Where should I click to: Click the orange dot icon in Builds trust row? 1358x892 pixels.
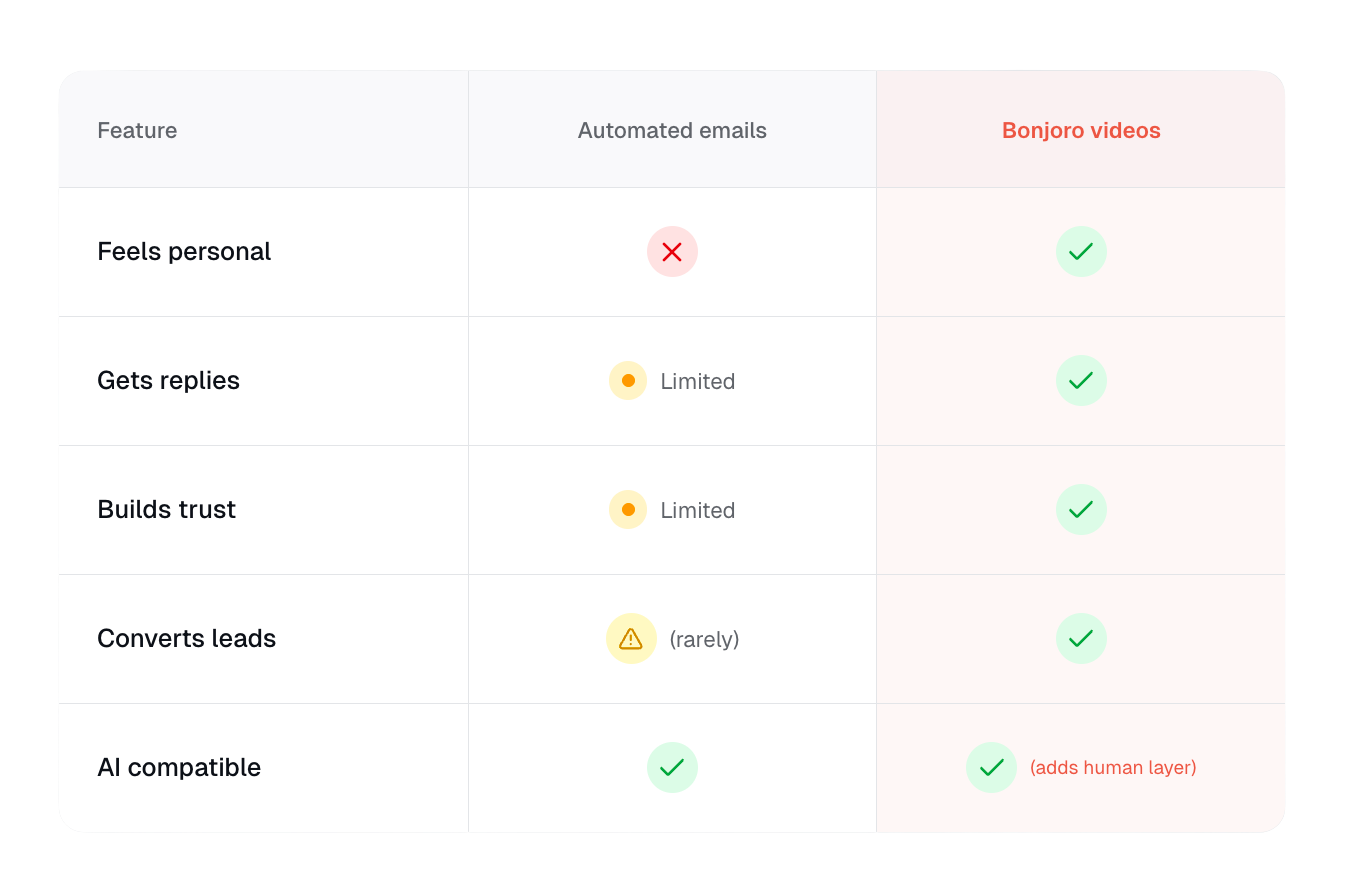628,510
